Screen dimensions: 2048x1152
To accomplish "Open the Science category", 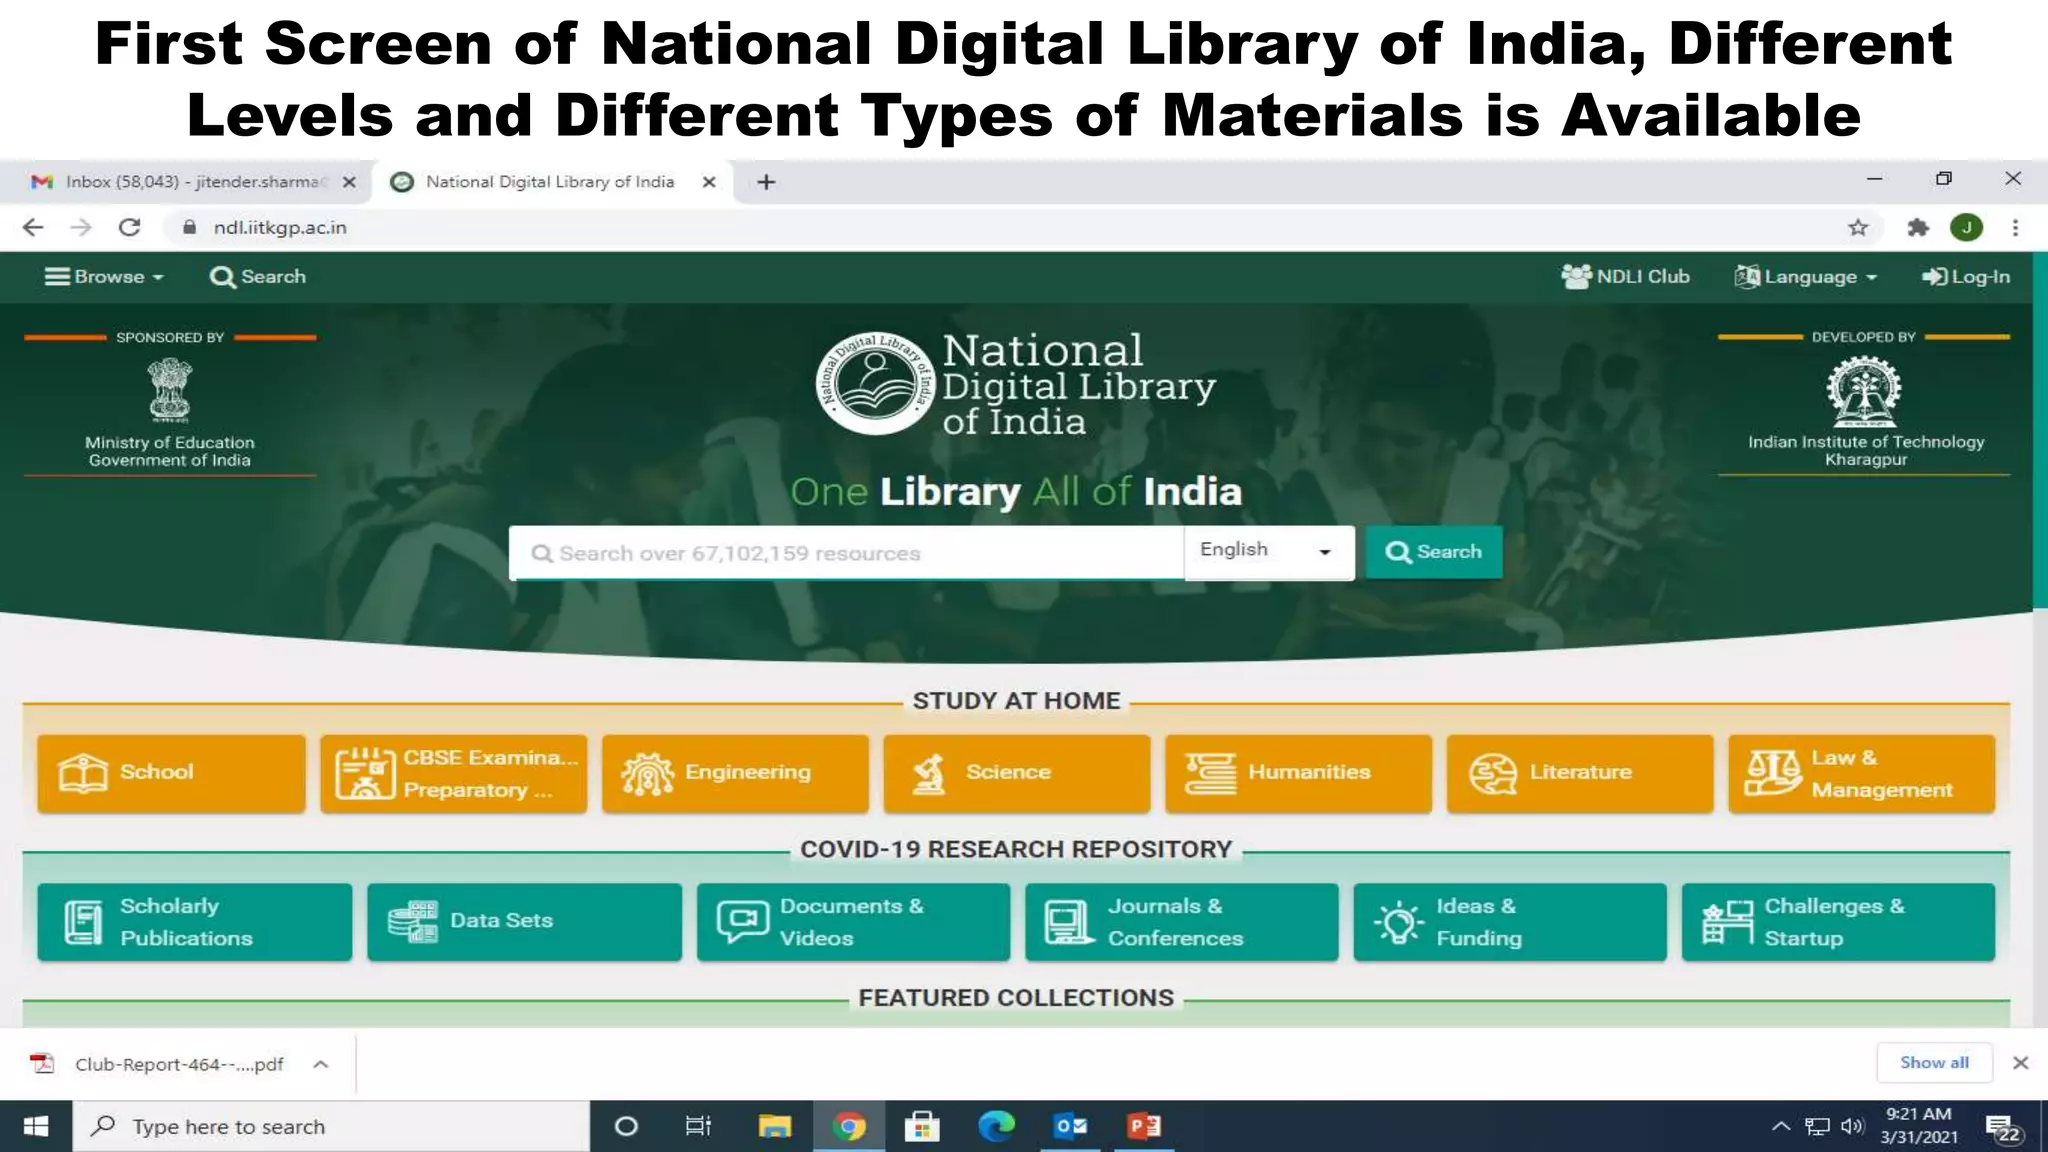I will pyautogui.click(x=1017, y=773).
